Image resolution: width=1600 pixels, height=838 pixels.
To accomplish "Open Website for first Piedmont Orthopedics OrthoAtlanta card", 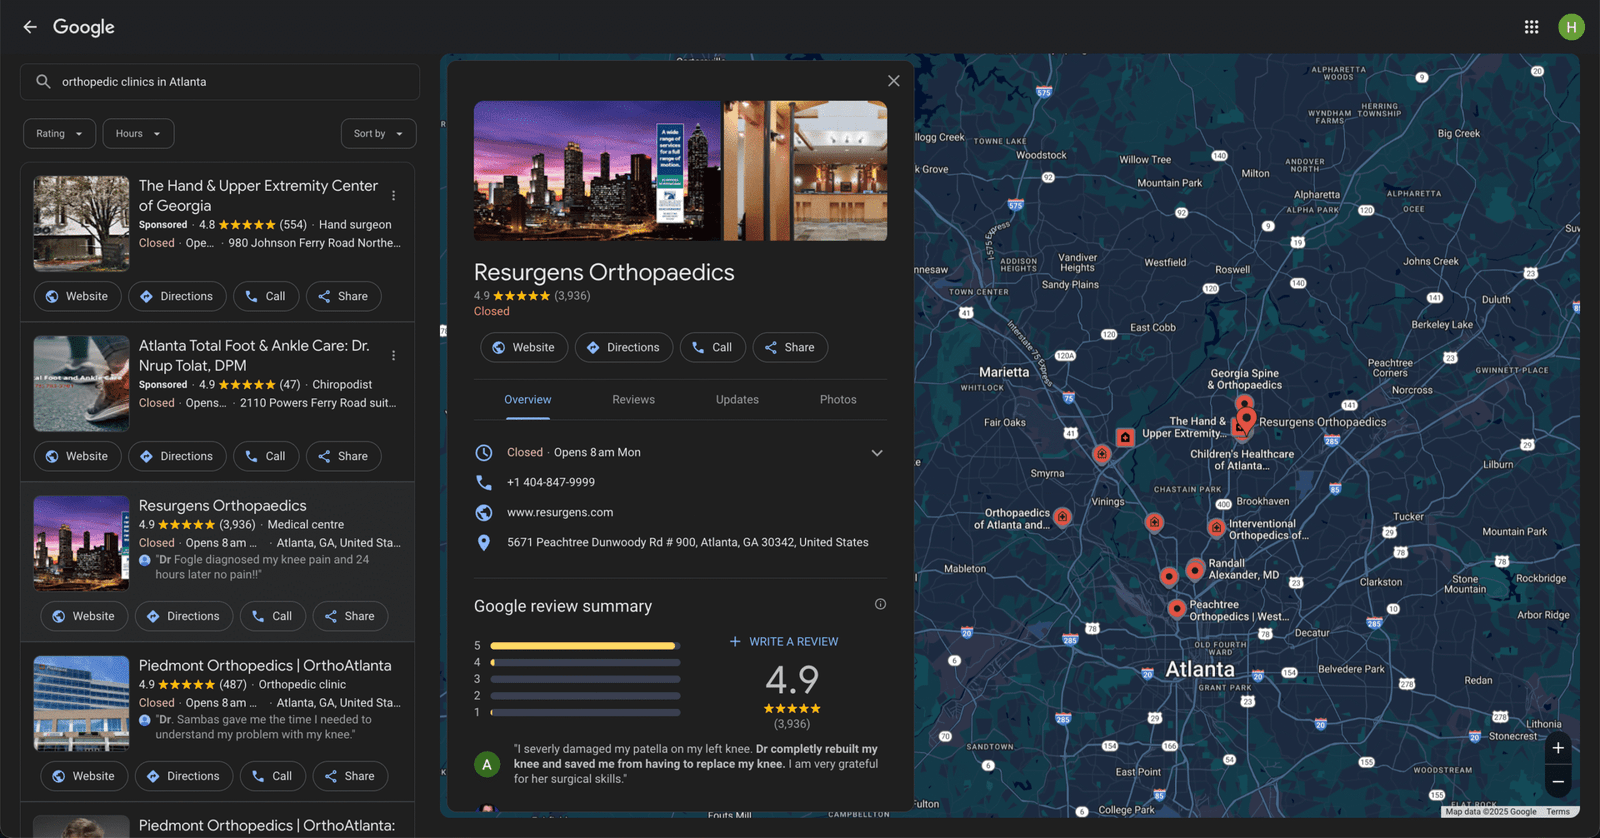I will pos(84,776).
